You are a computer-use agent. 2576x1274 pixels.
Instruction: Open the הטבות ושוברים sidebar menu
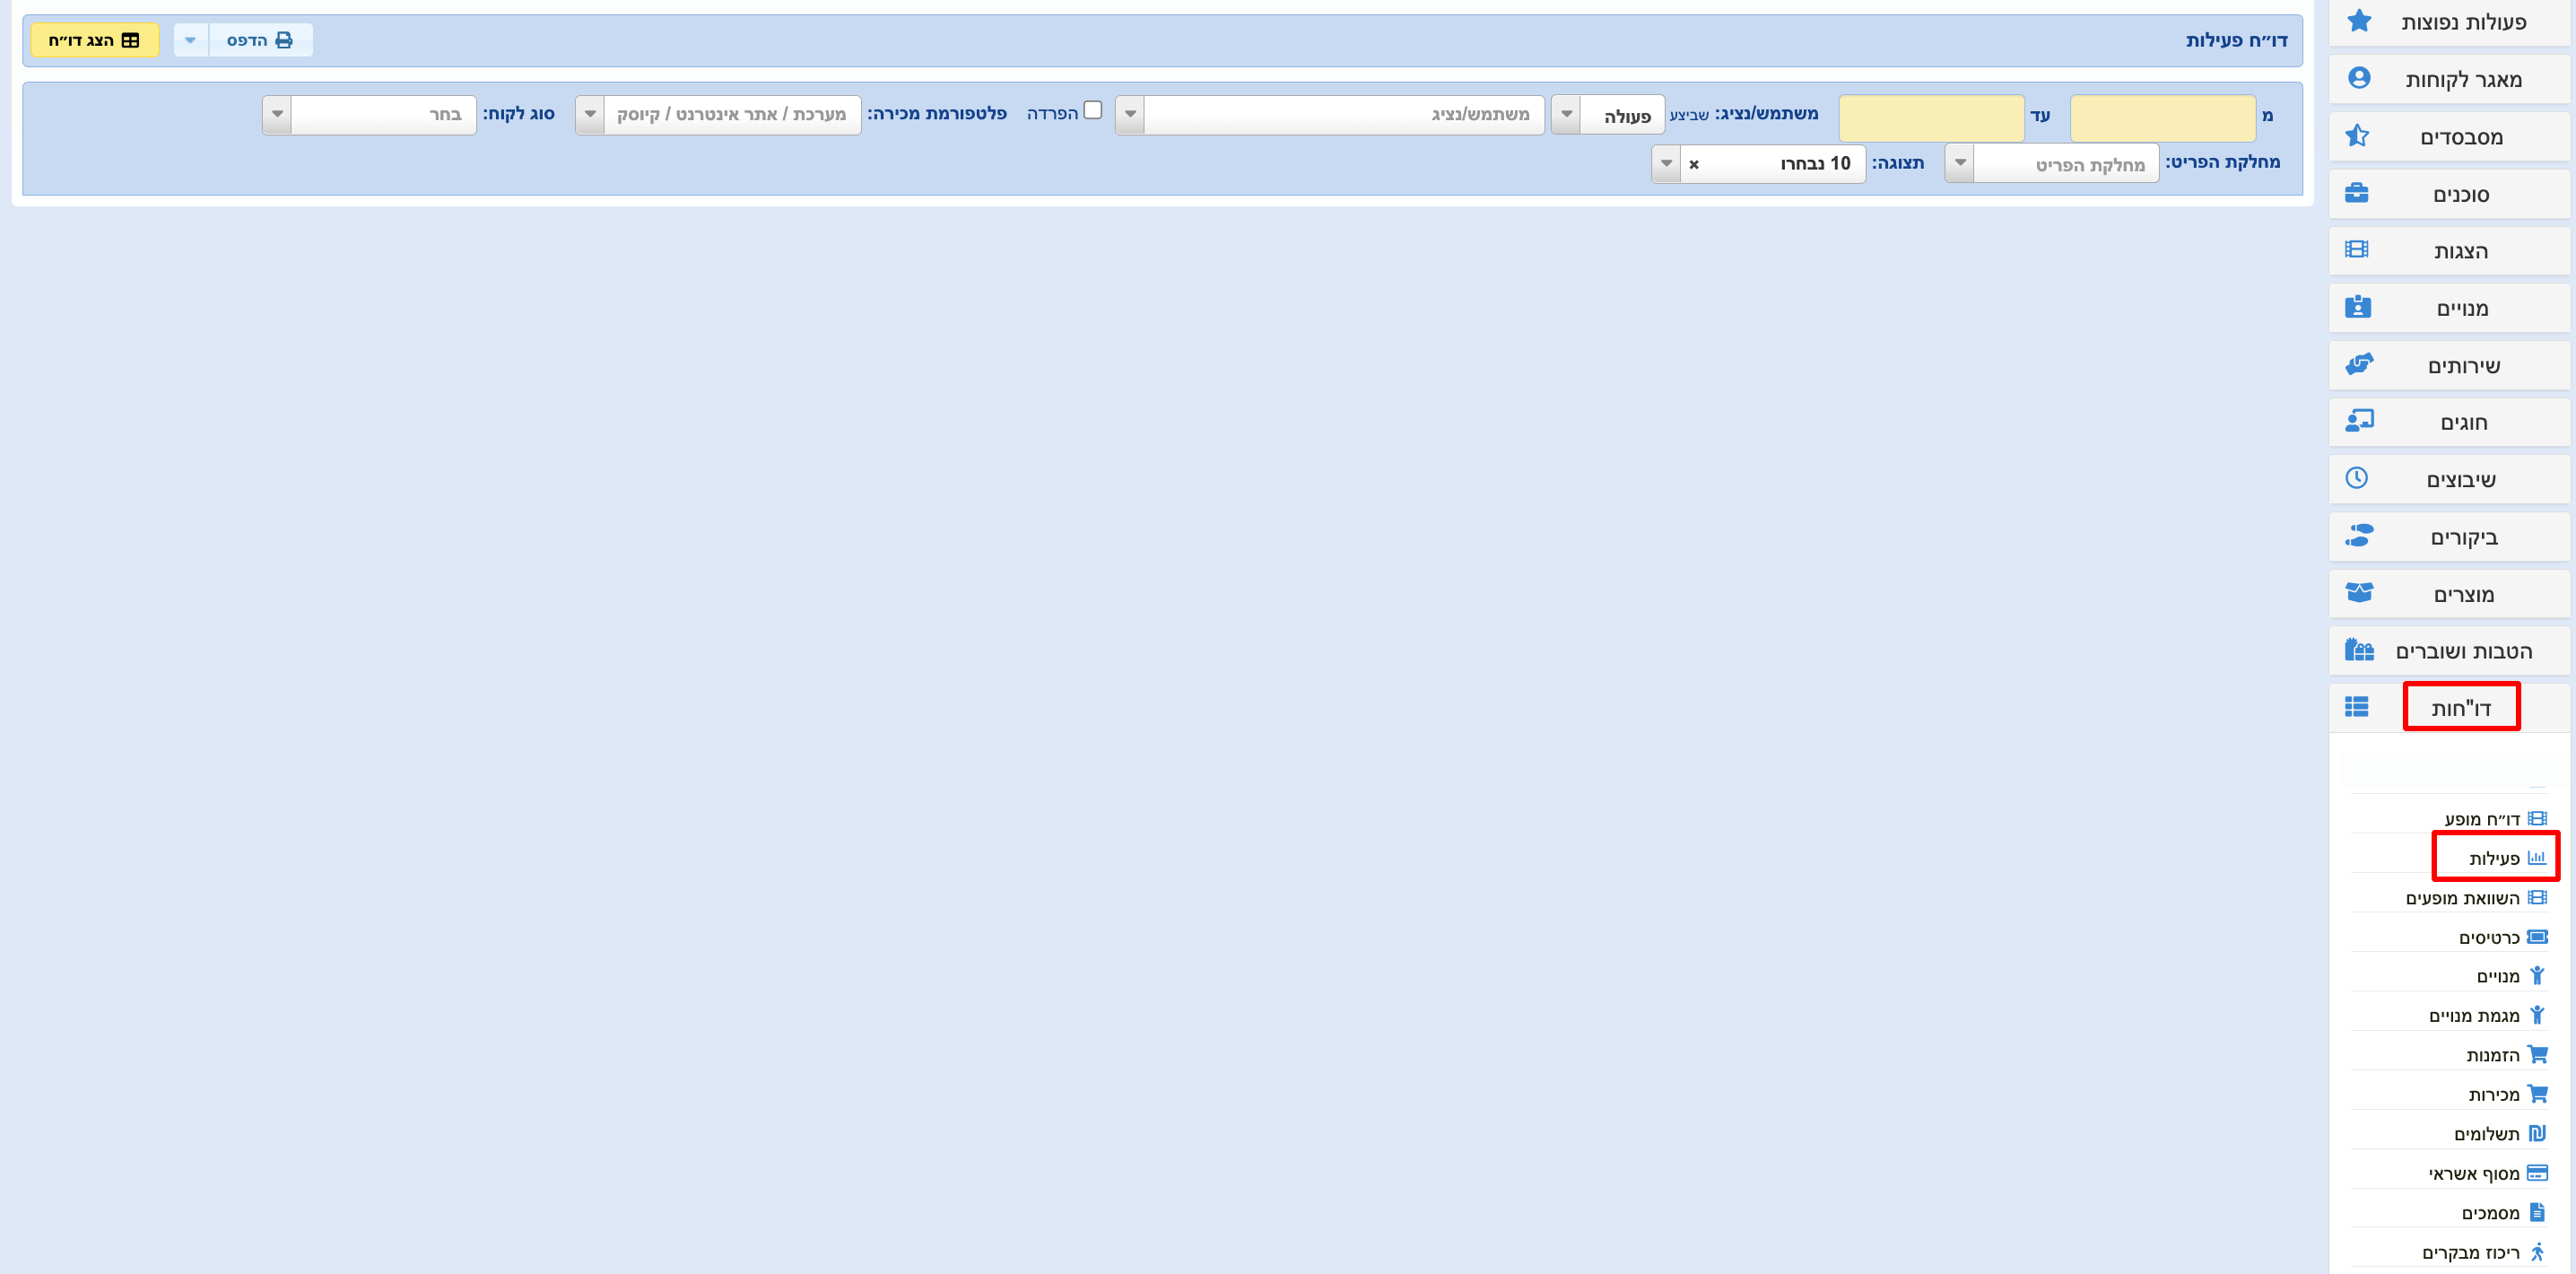coord(2451,650)
